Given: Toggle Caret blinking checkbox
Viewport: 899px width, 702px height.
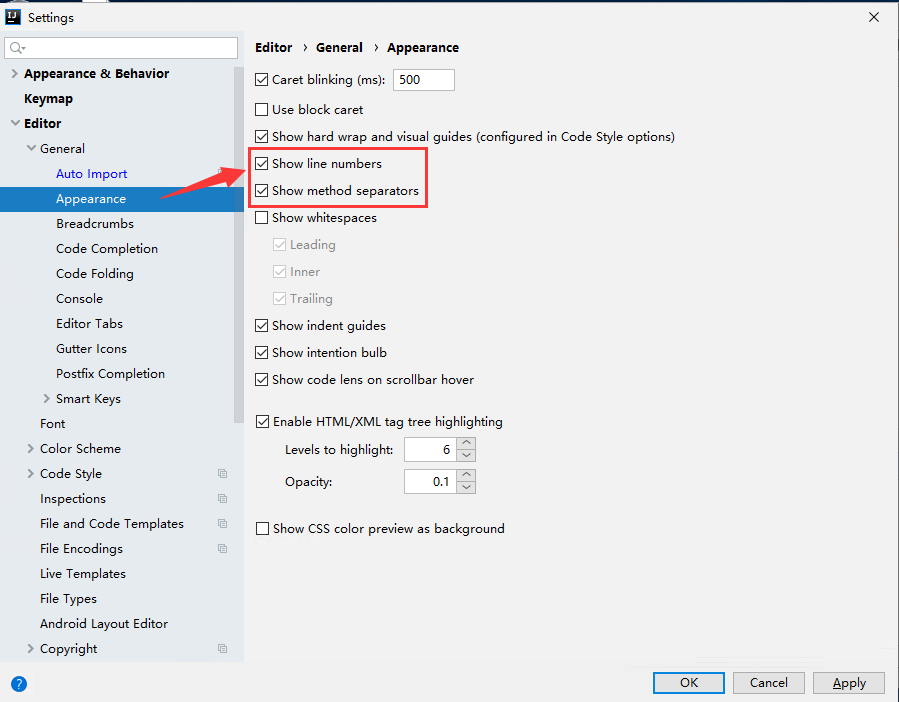Looking at the screenshot, I should pos(261,80).
